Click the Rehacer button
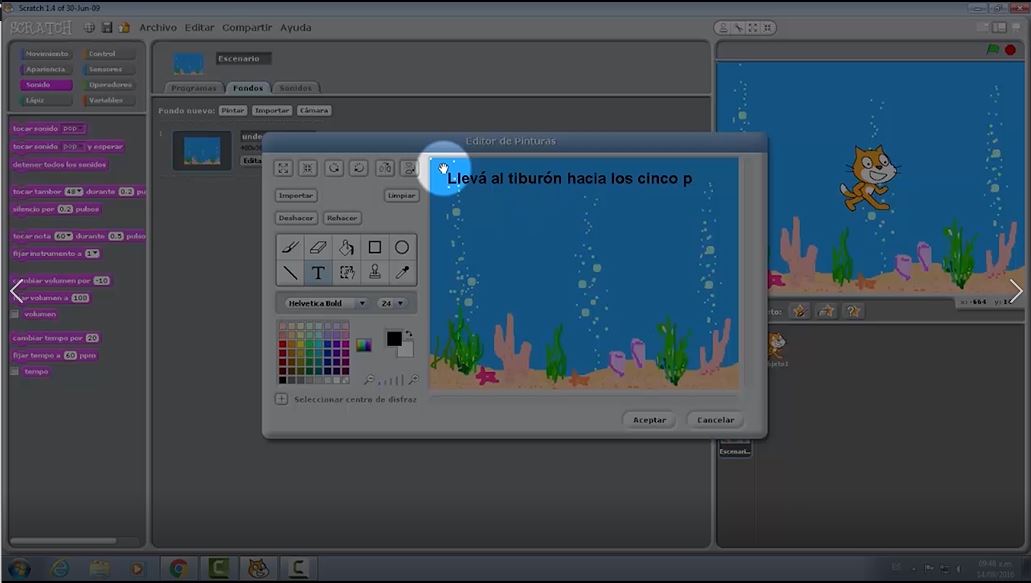The image size is (1031, 583). [x=342, y=218]
